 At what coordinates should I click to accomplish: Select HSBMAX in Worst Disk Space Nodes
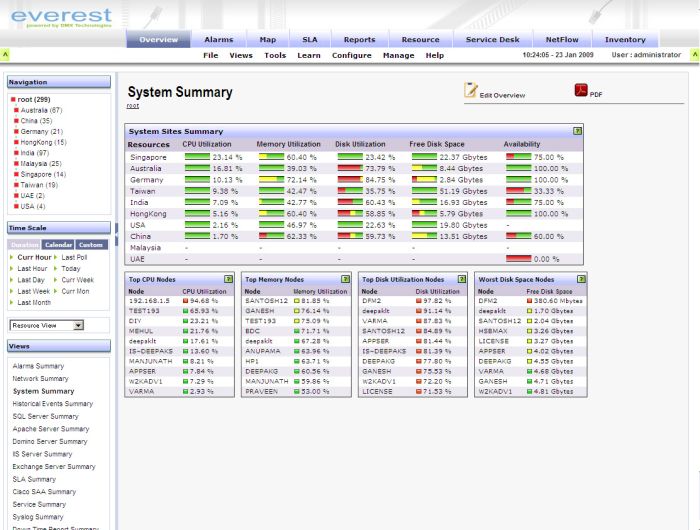[x=493, y=331]
